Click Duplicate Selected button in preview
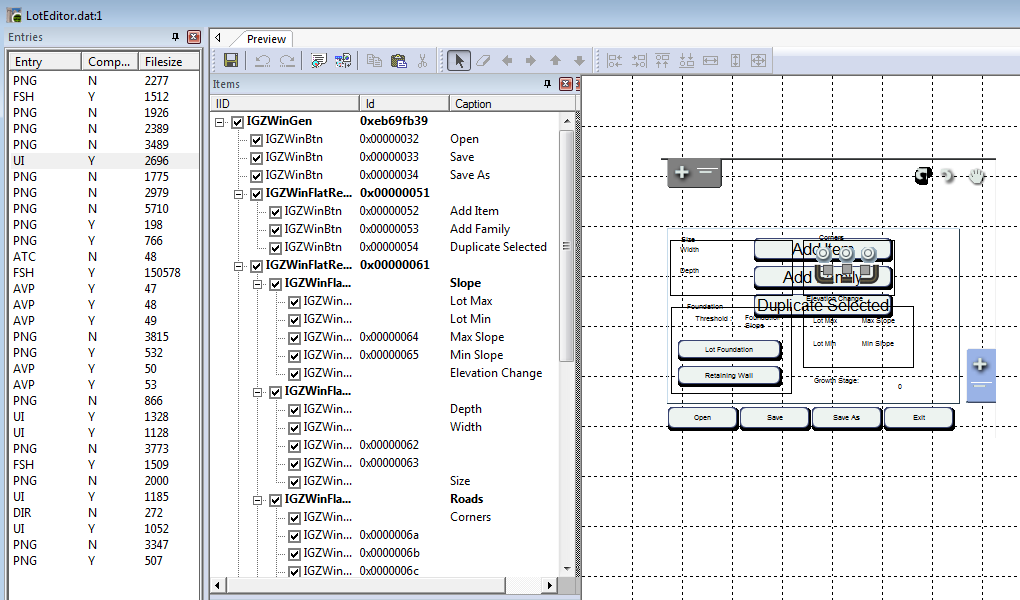1020x600 pixels. (x=823, y=305)
